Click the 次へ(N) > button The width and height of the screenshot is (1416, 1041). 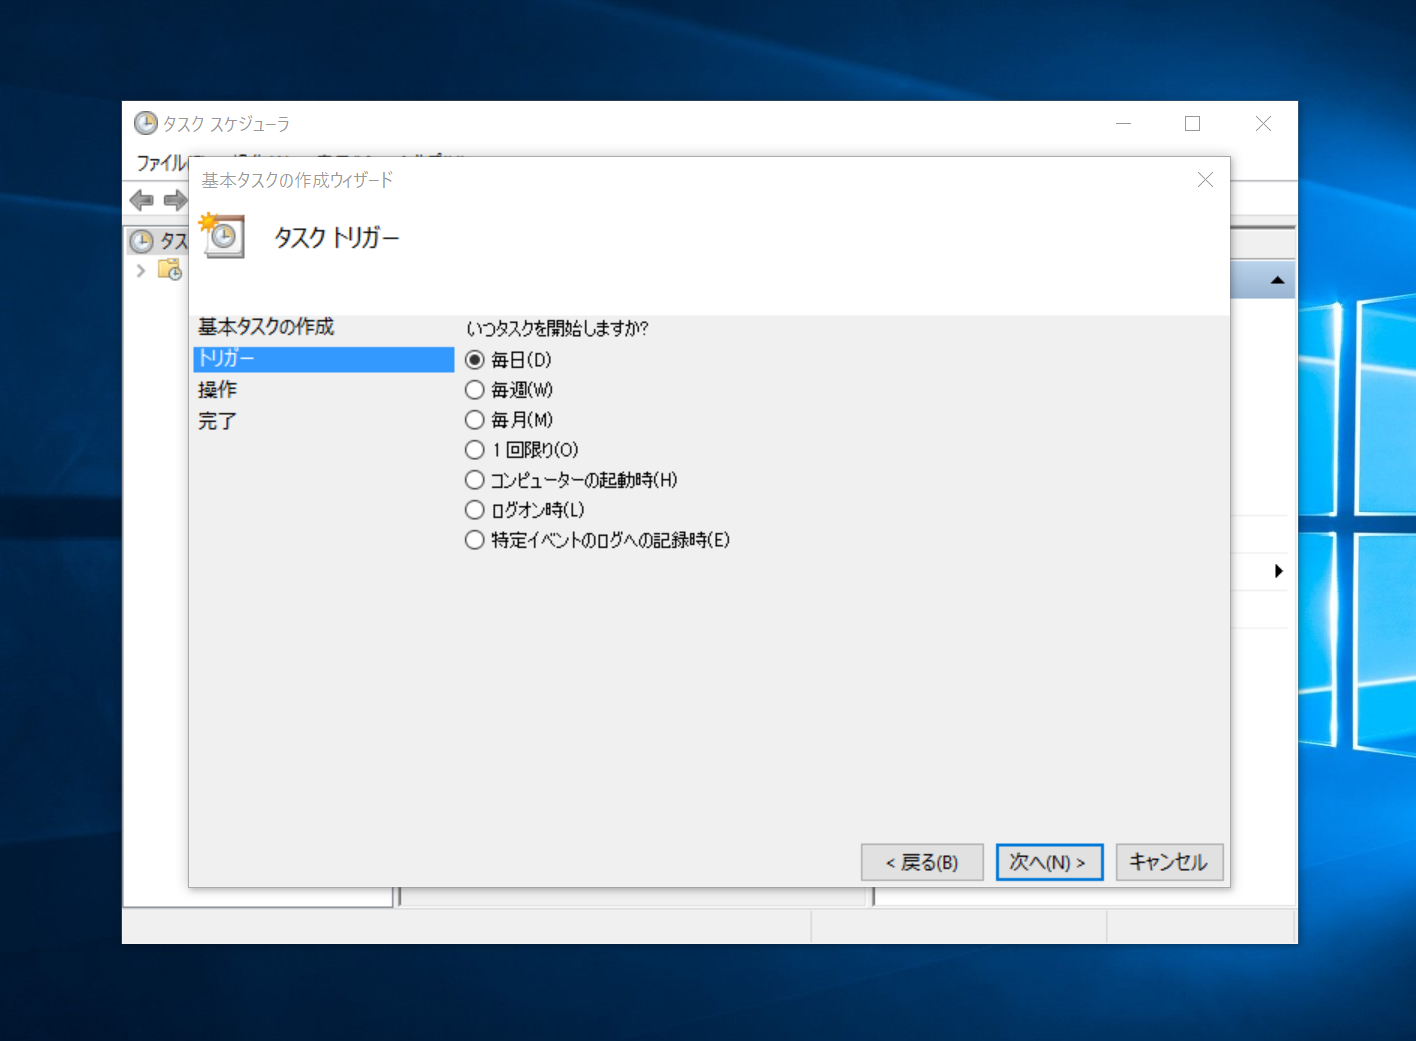tap(1049, 862)
